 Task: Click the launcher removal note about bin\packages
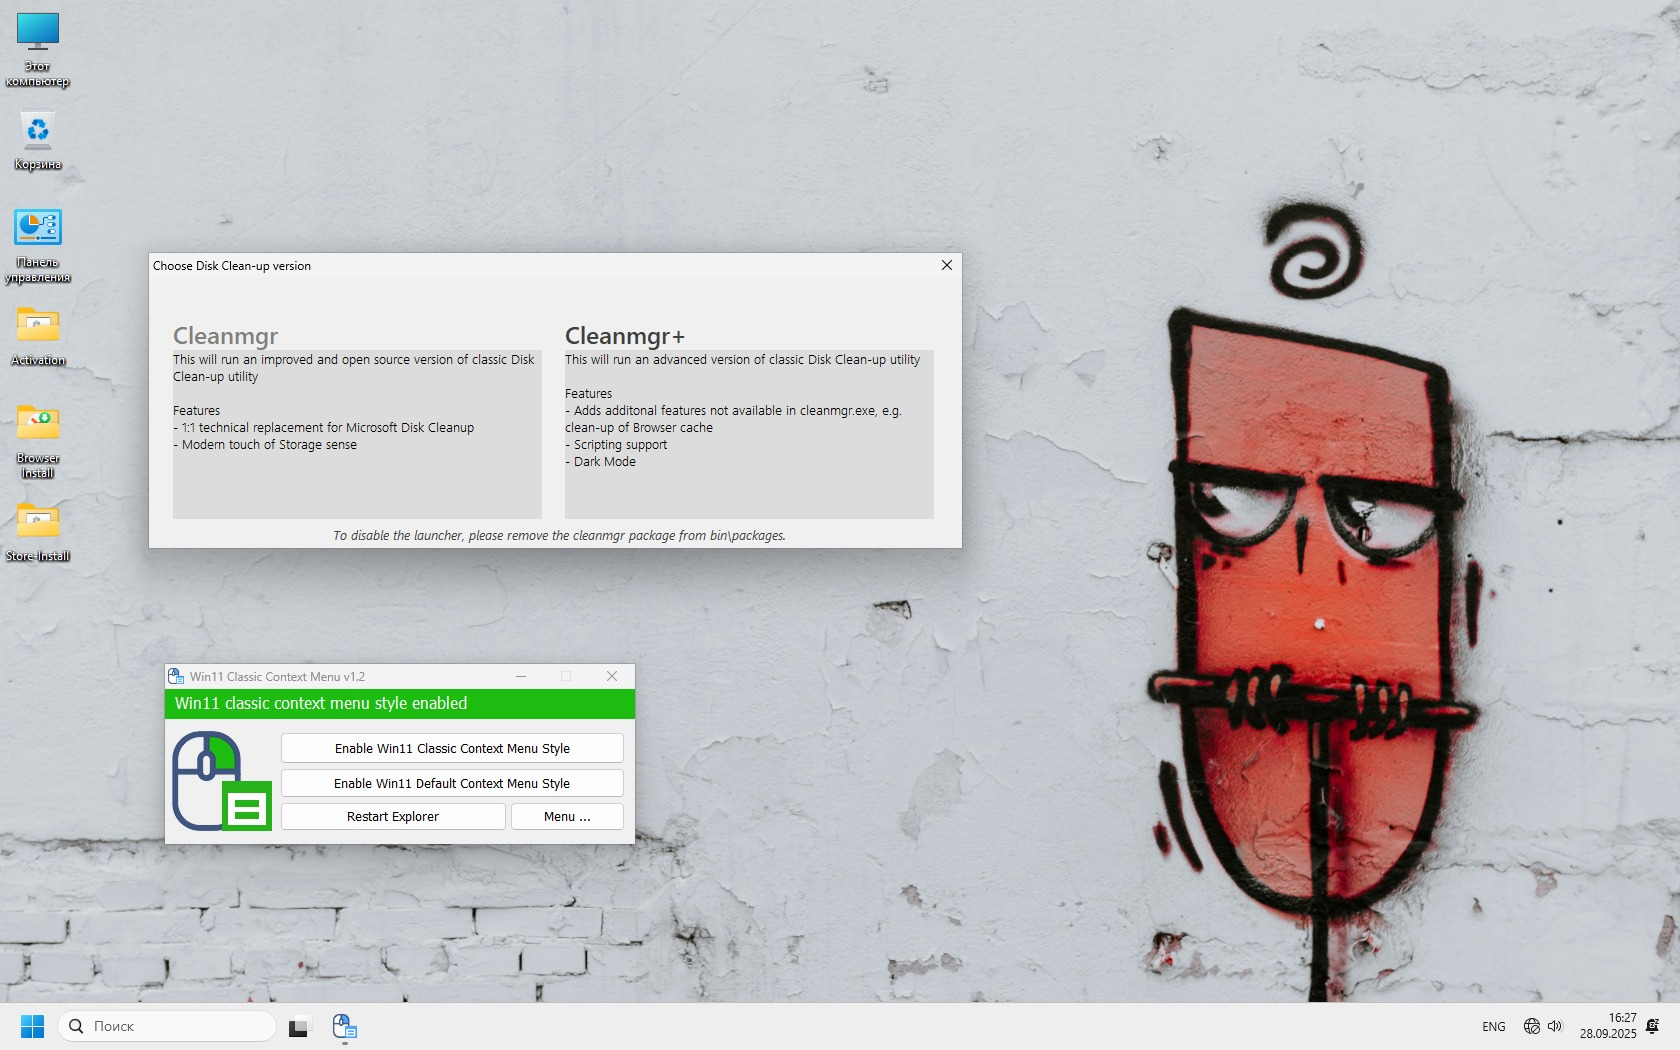click(559, 536)
